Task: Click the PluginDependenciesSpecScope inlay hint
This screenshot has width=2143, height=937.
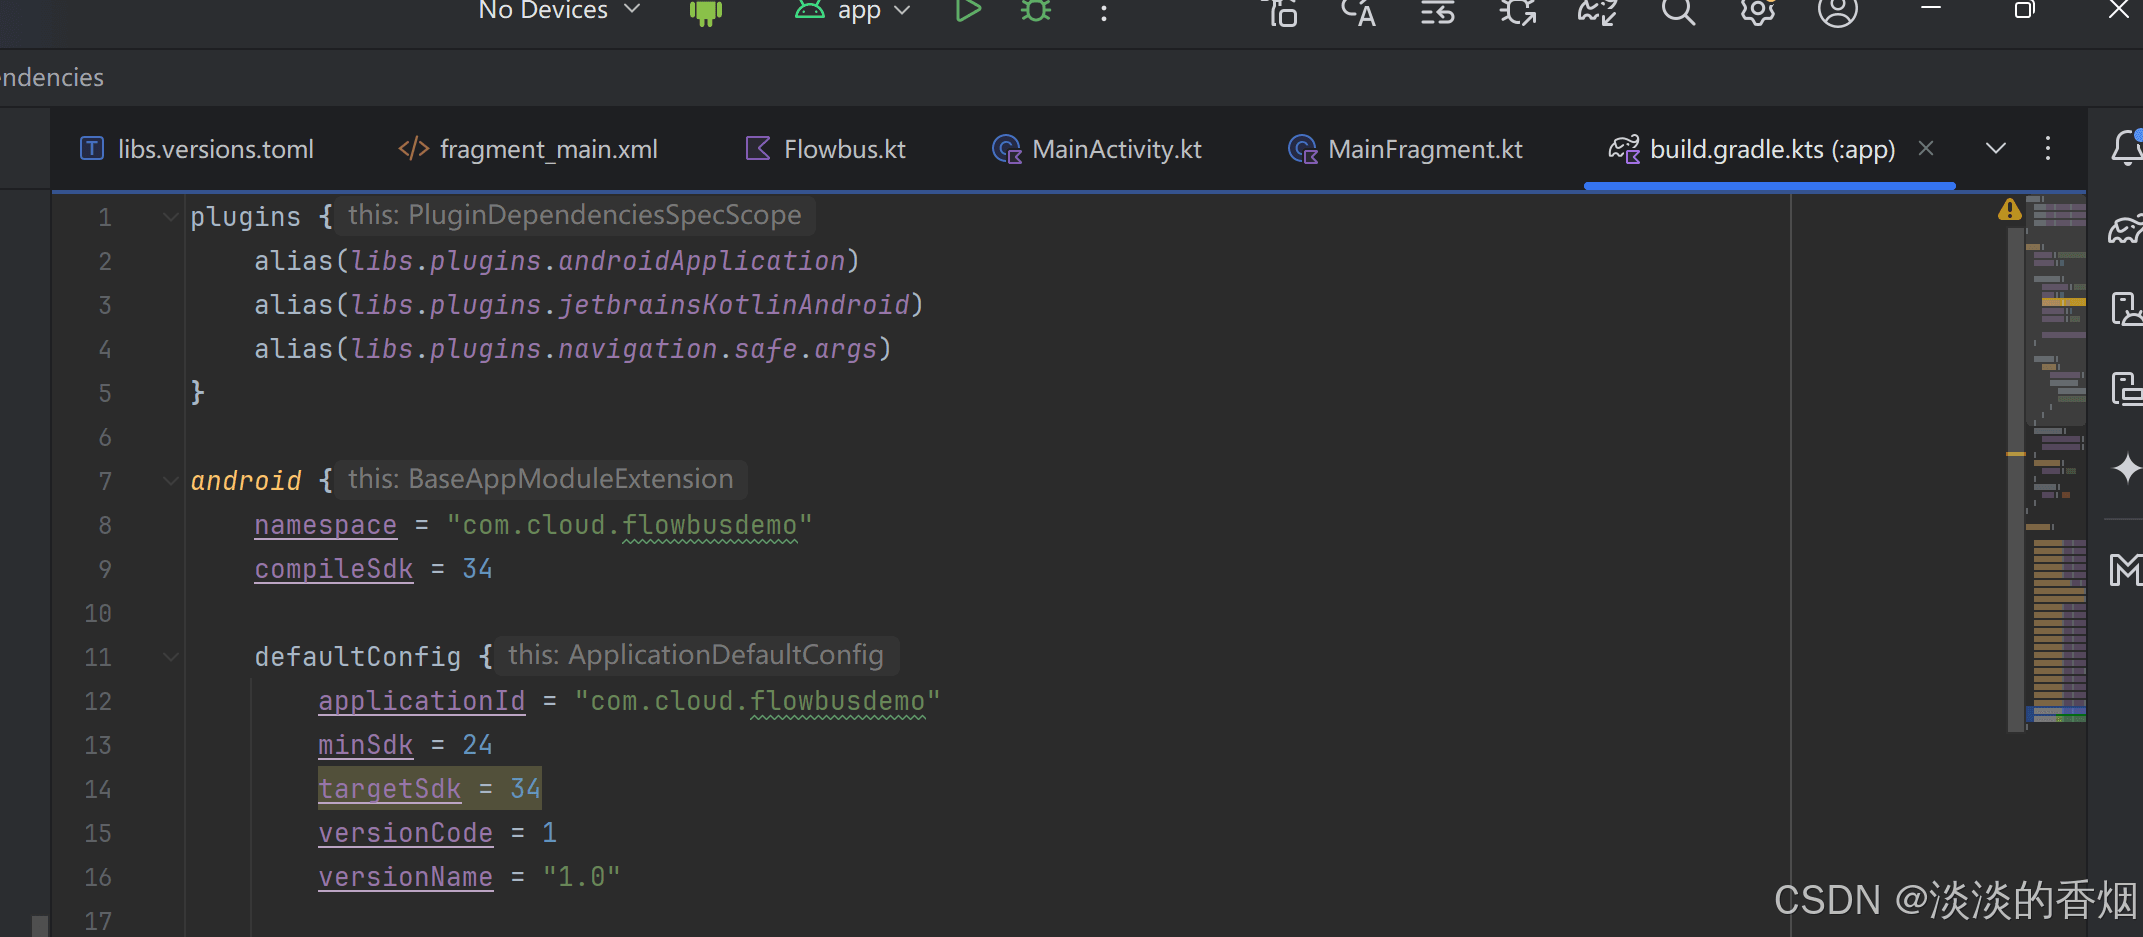Action: coord(575,215)
